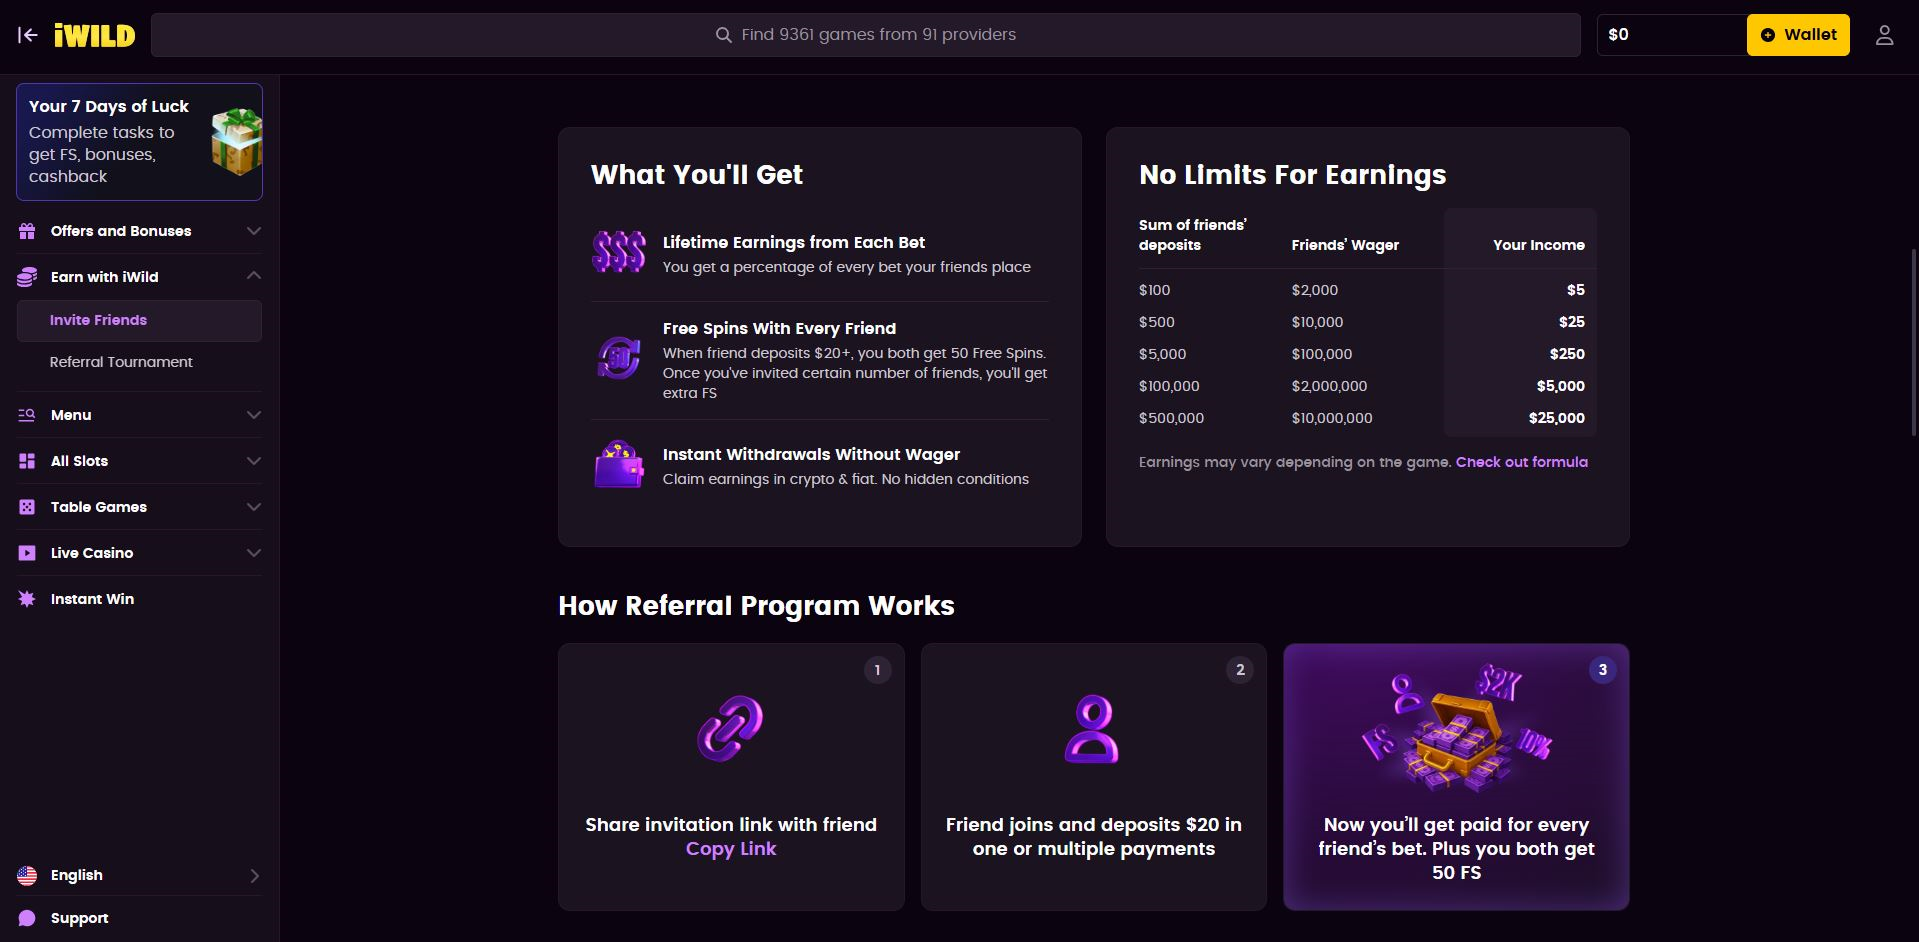The image size is (1919, 942).
Task: Open the user profile icon
Action: (x=1884, y=35)
